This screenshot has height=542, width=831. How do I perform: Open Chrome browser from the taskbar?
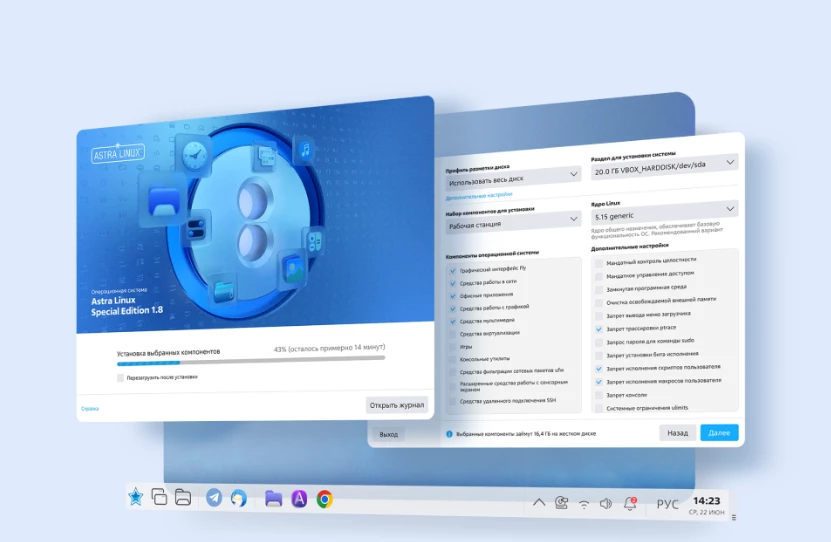[325, 498]
